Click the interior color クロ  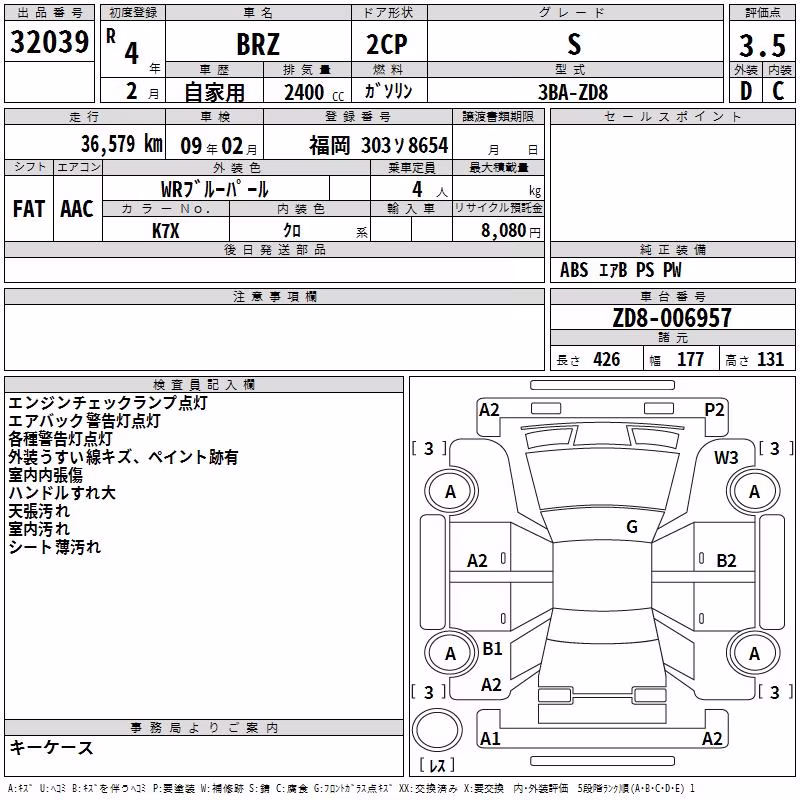(292, 230)
